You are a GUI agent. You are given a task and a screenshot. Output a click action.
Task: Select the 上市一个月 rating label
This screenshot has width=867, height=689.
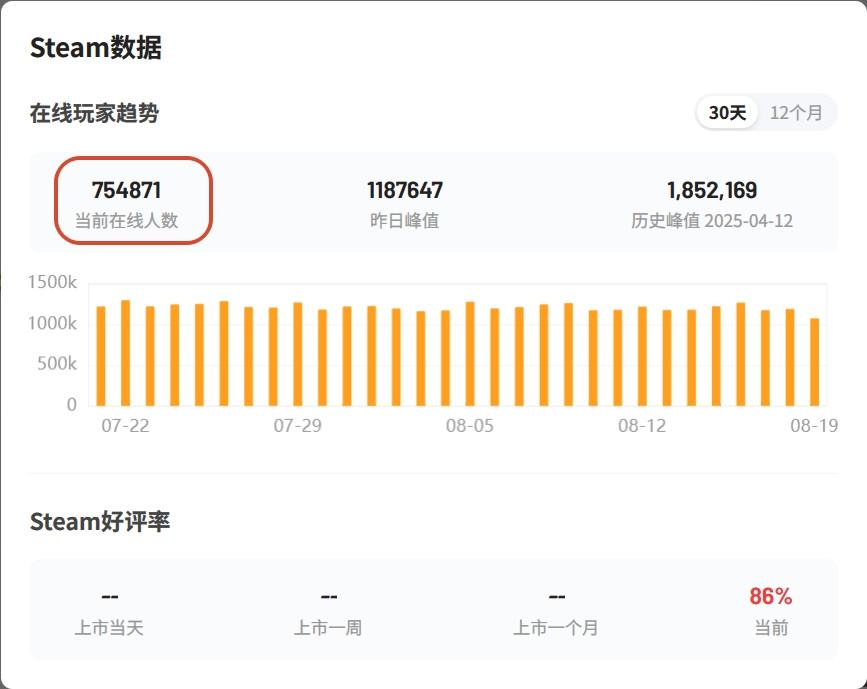556,628
